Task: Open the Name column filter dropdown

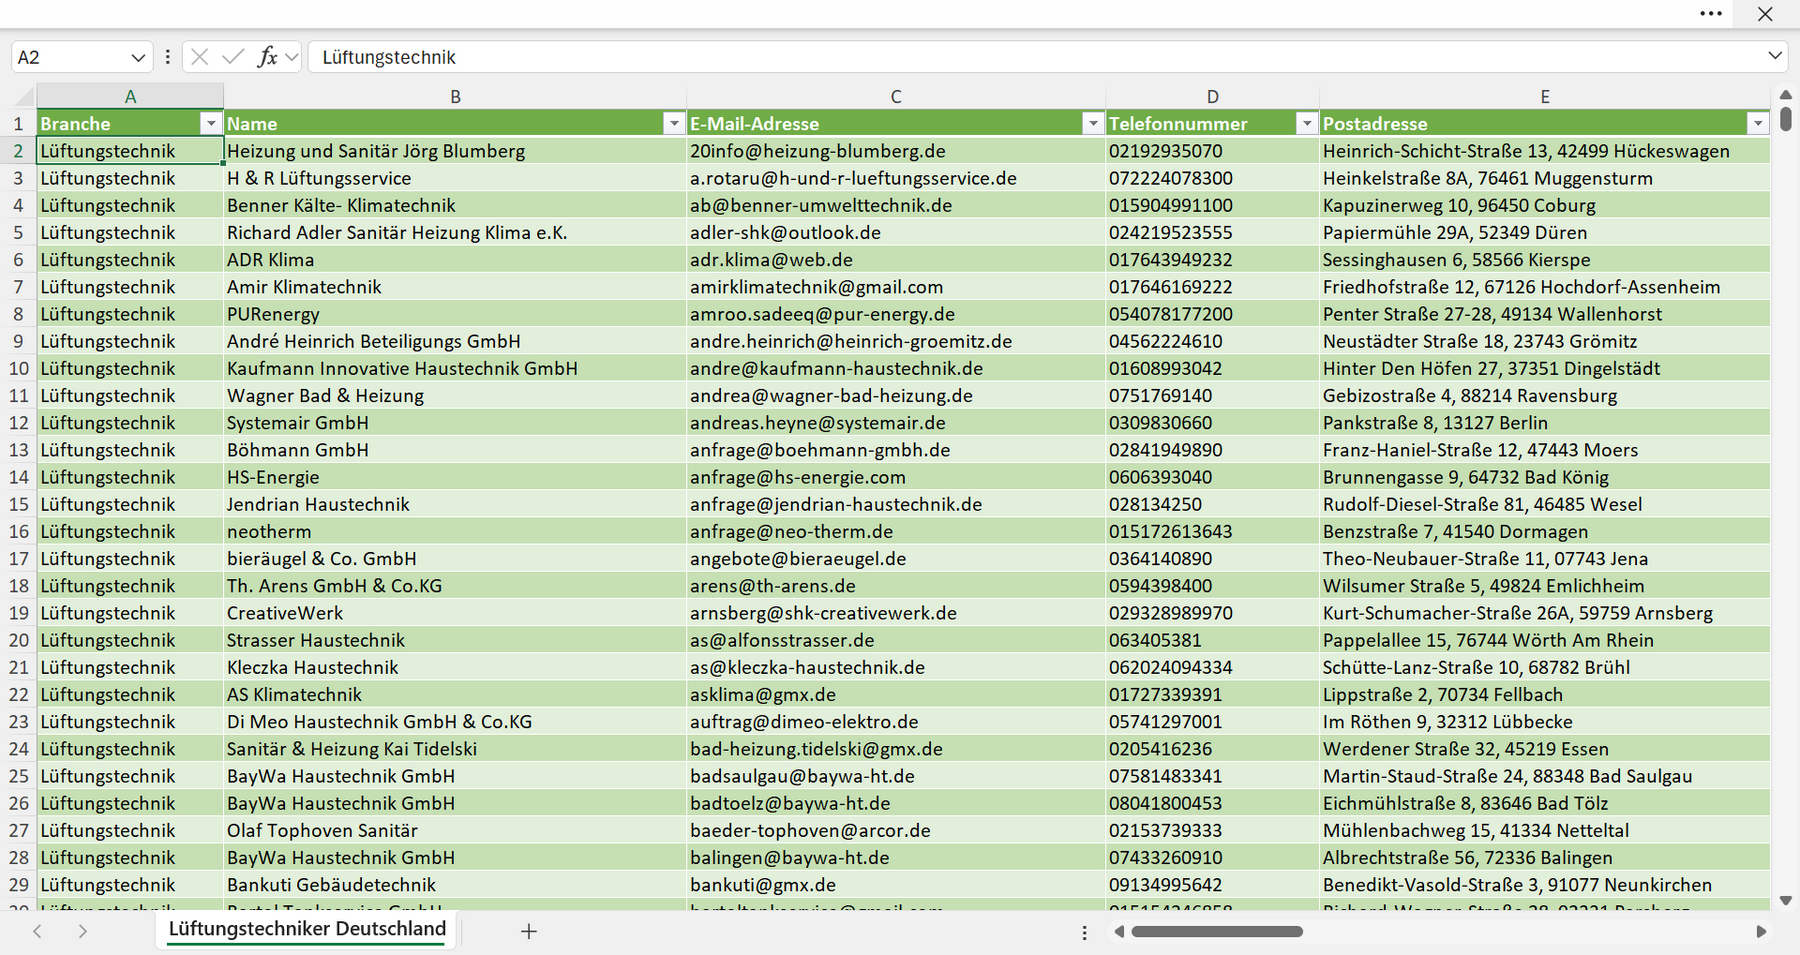Action: [674, 124]
